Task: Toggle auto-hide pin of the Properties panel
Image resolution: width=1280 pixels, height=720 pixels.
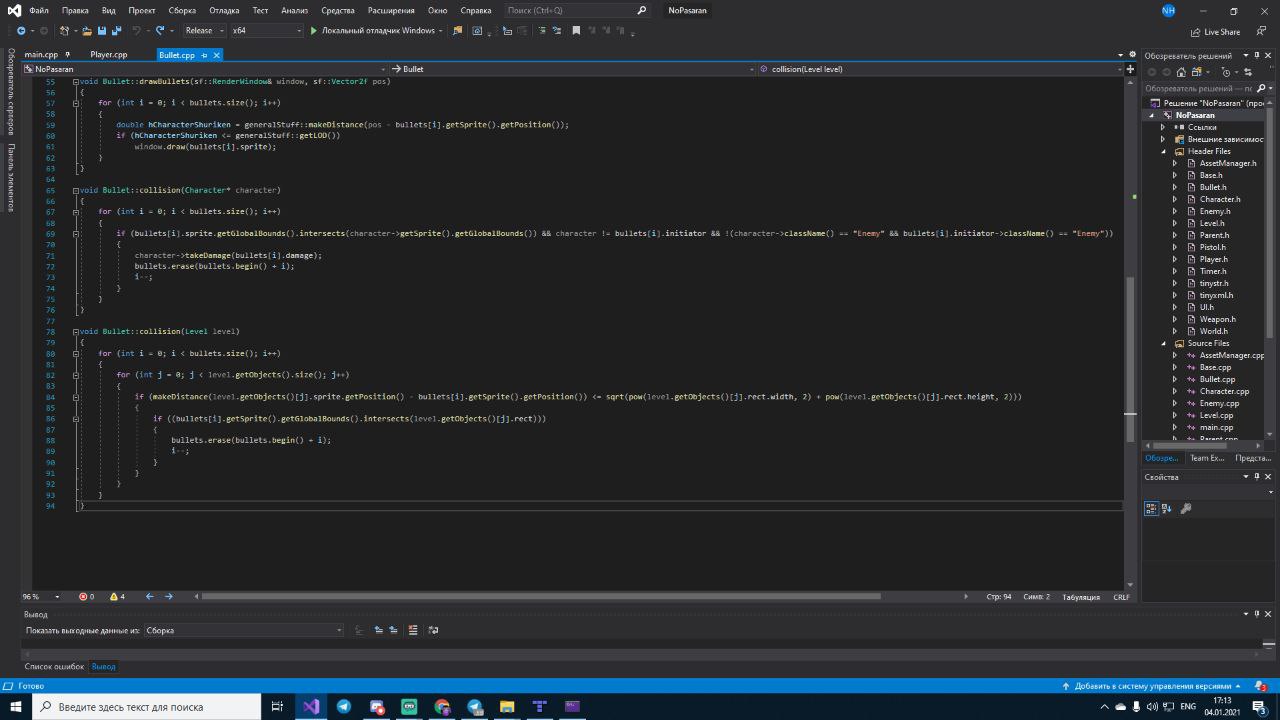Action: point(1257,477)
